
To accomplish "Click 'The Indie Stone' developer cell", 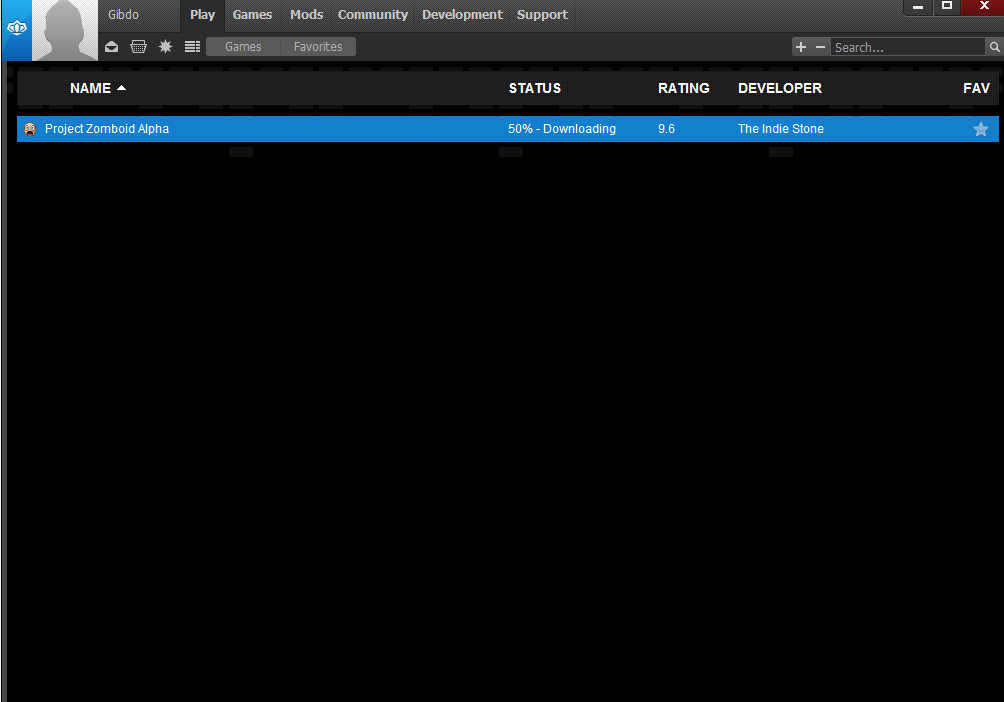I will [781, 129].
